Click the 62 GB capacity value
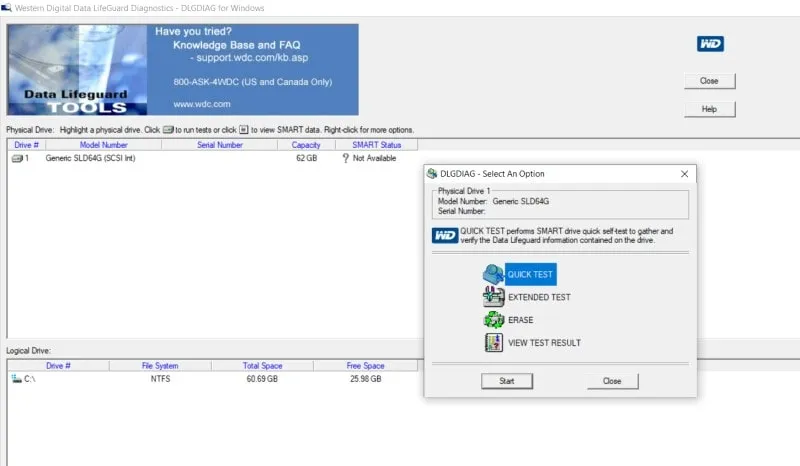This screenshot has width=800, height=466. (307, 158)
